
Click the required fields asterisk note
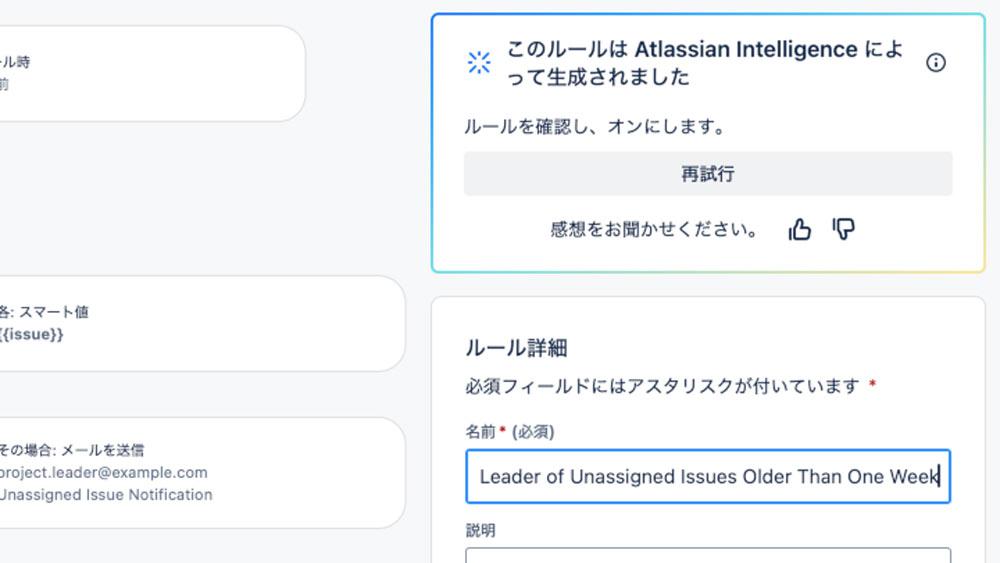click(x=670, y=386)
